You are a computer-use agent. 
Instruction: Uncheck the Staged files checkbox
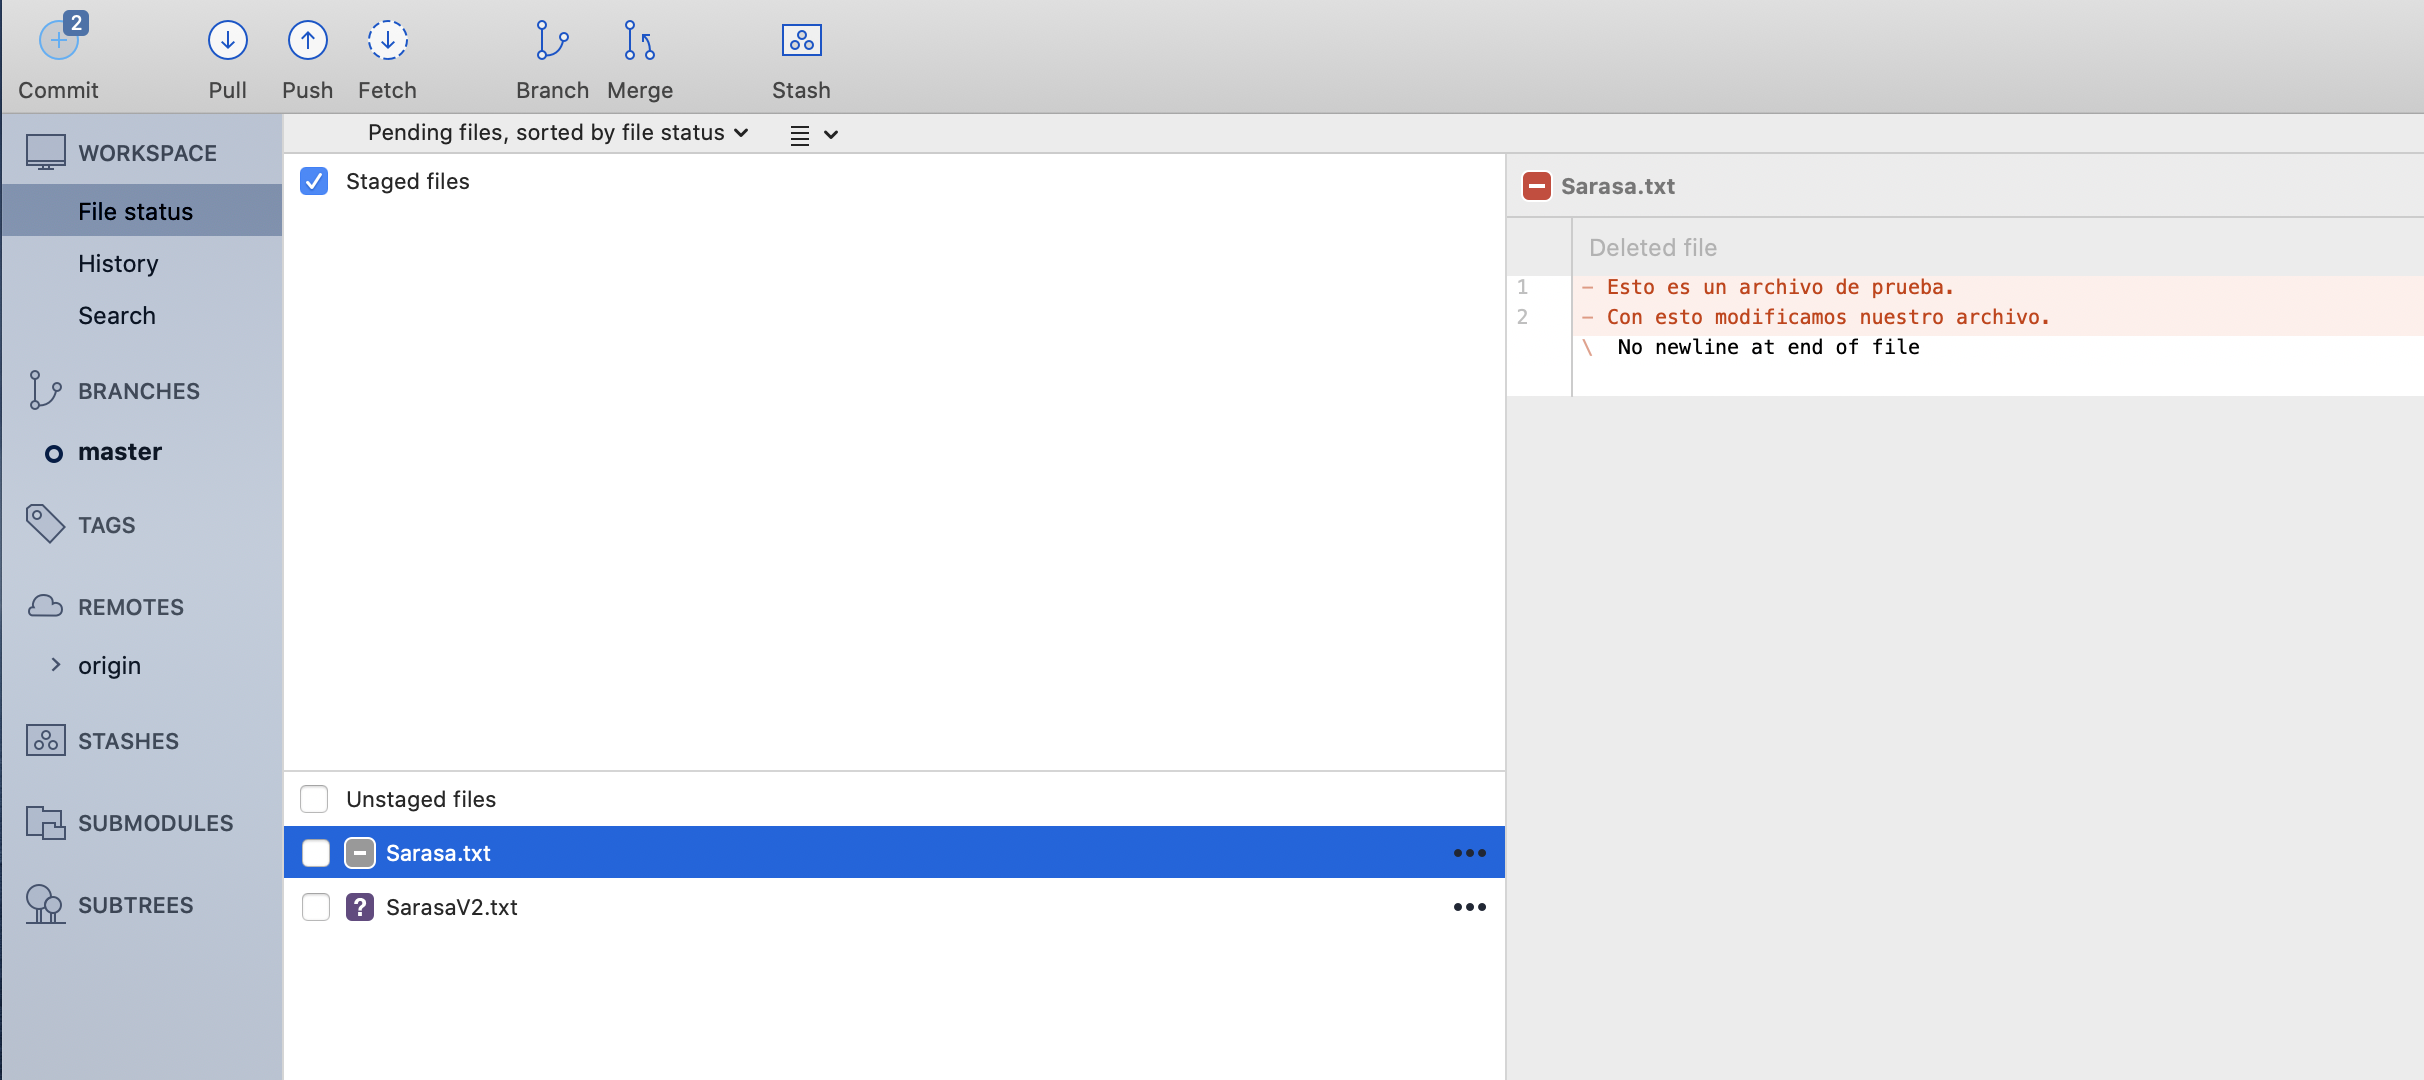point(314,181)
